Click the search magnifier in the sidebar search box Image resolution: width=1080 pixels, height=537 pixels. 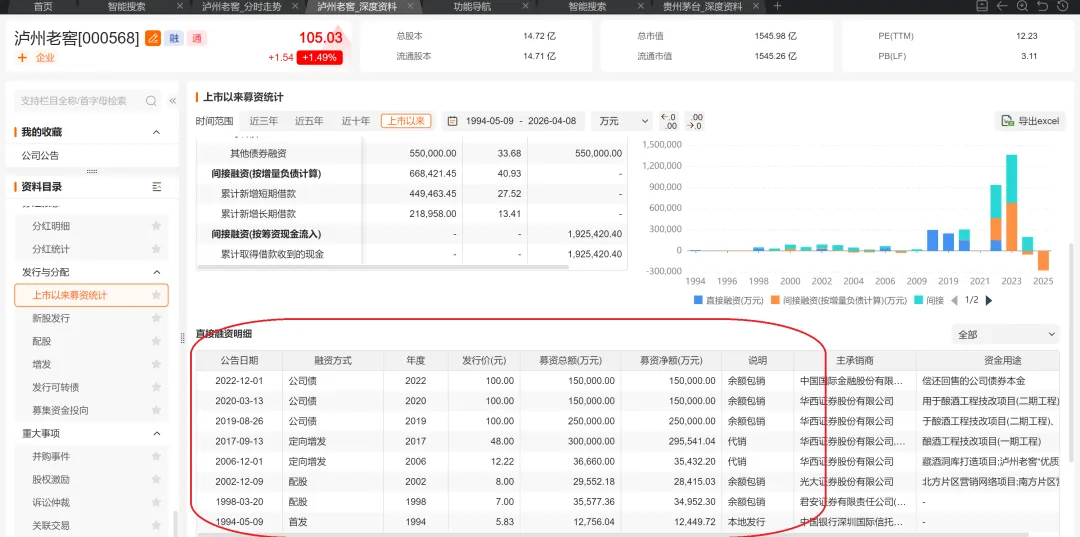(x=151, y=101)
